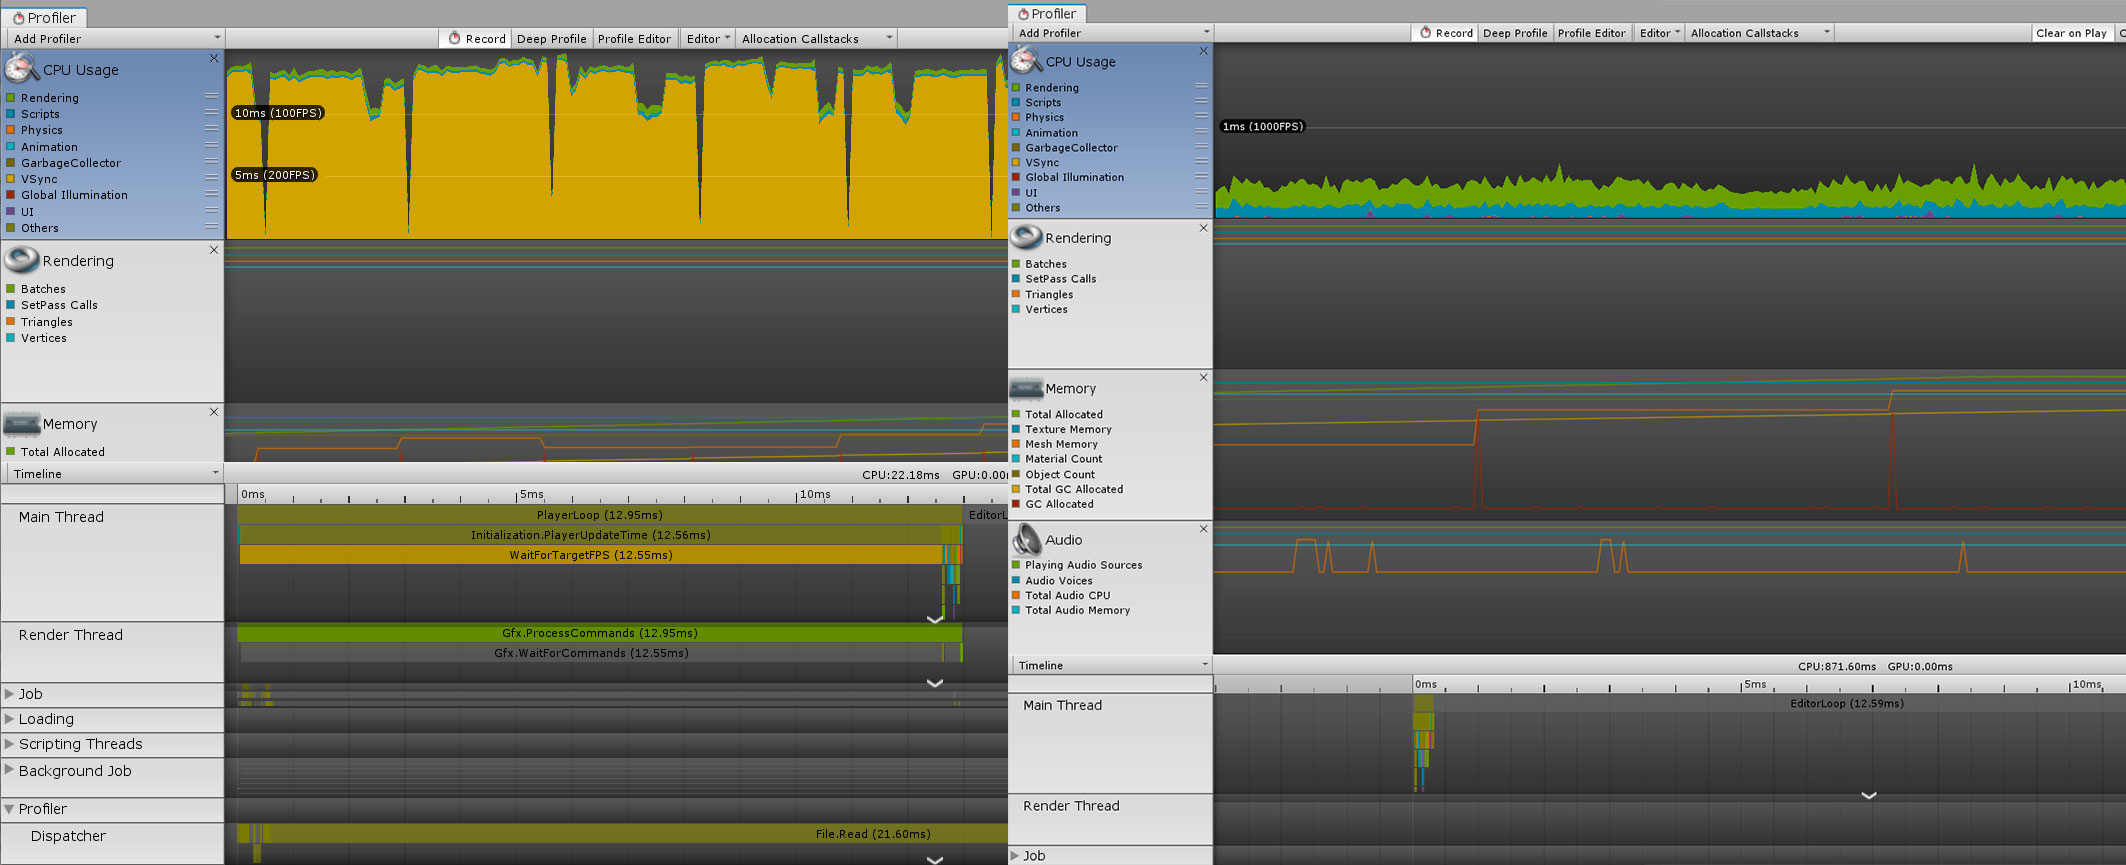Click Object Count label in right Memory module
Image resolution: width=2126 pixels, height=865 pixels.
(1060, 474)
